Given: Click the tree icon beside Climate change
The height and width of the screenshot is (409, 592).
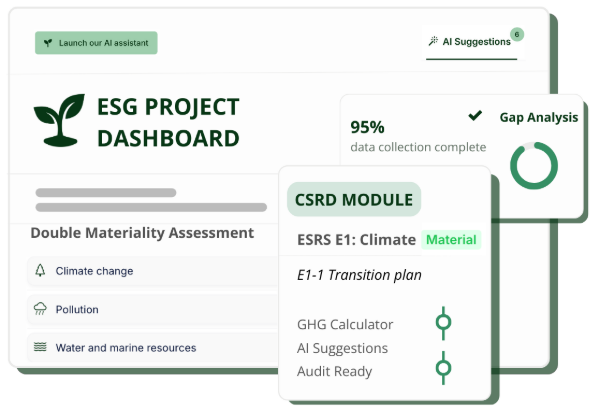Looking at the screenshot, I should 40,270.
